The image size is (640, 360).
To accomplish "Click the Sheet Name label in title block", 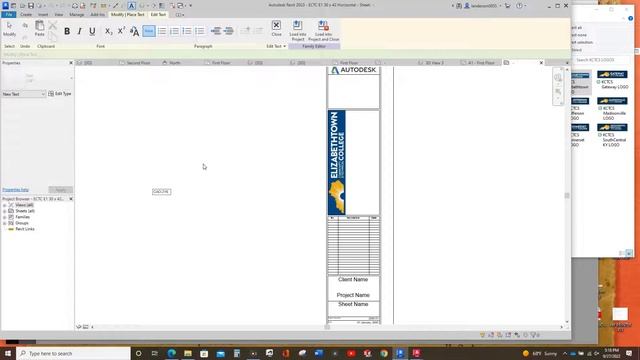I will coord(353,304).
